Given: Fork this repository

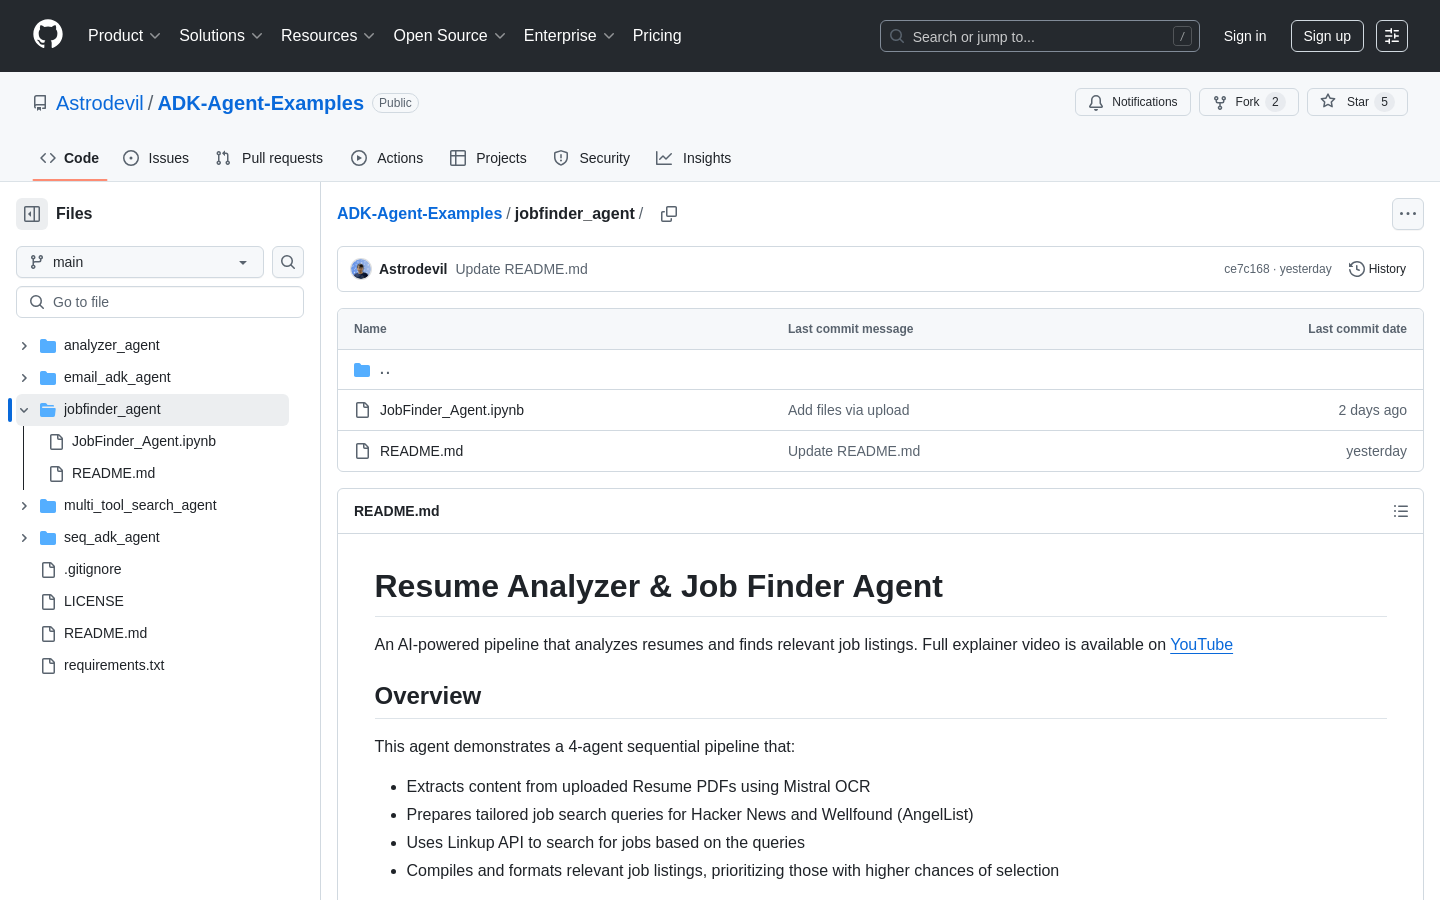Looking at the screenshot, I should tap(1248, 102).
